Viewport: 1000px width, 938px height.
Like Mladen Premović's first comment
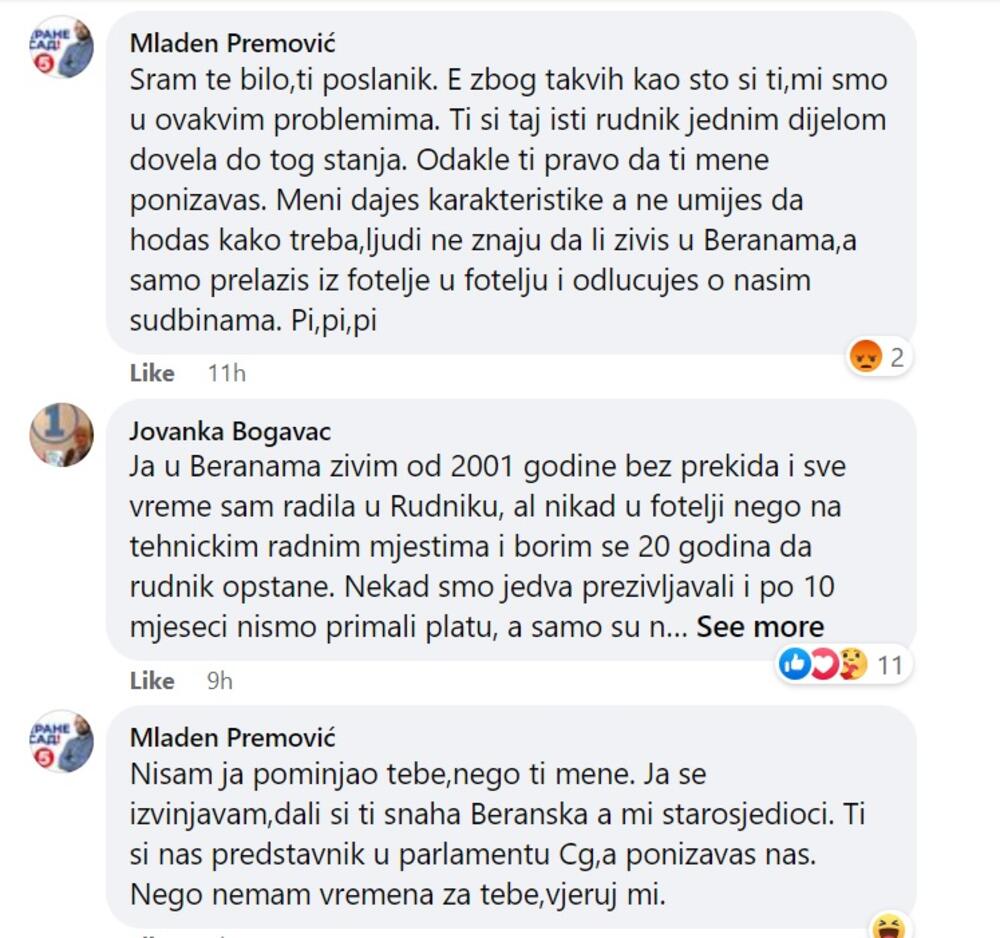[x=152, y=373]
